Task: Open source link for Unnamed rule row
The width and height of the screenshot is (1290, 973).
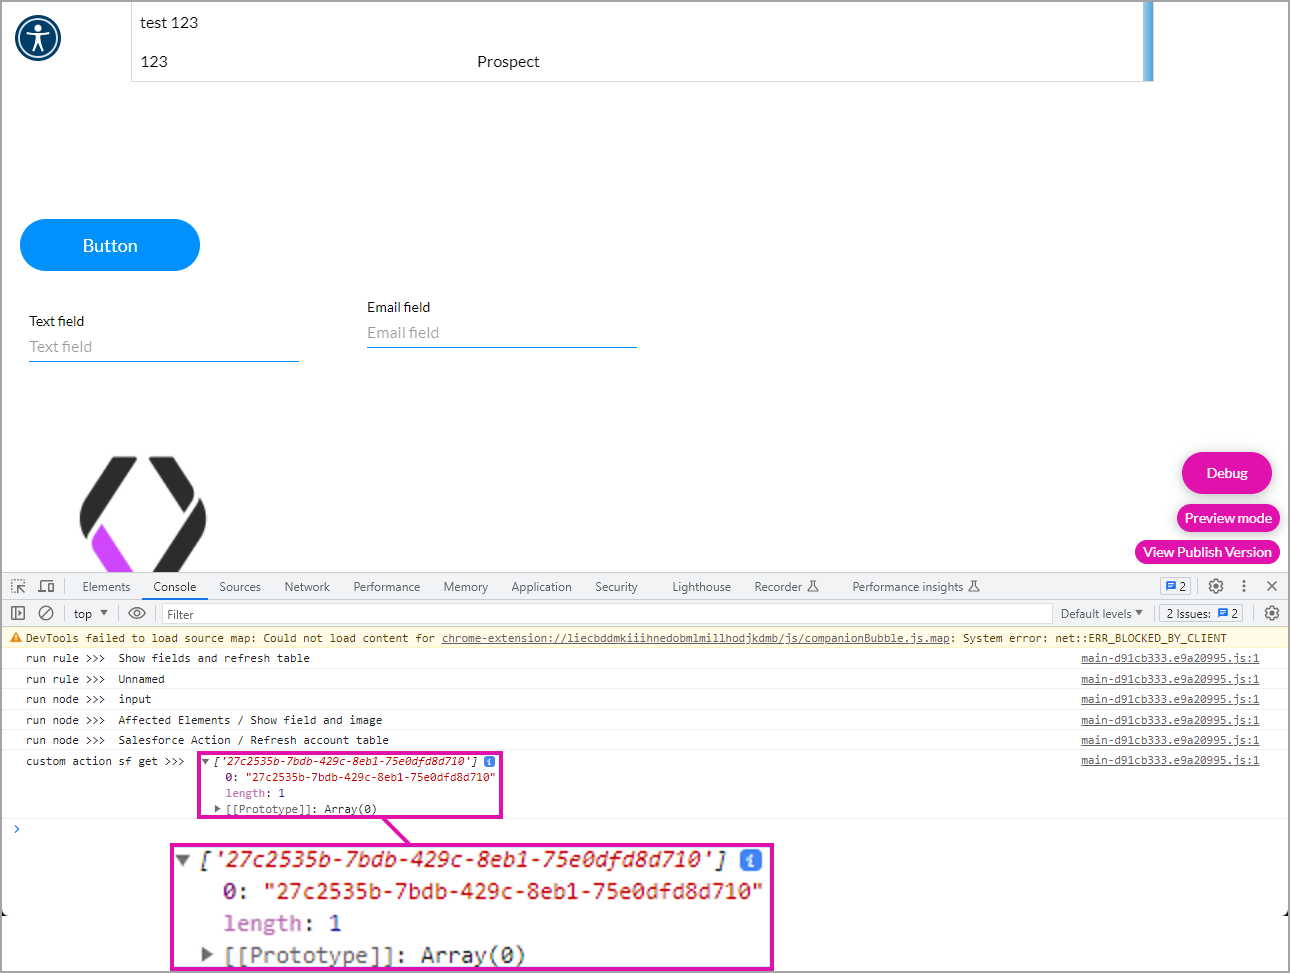Action: pyautogui.click(x=1170, y=679)
